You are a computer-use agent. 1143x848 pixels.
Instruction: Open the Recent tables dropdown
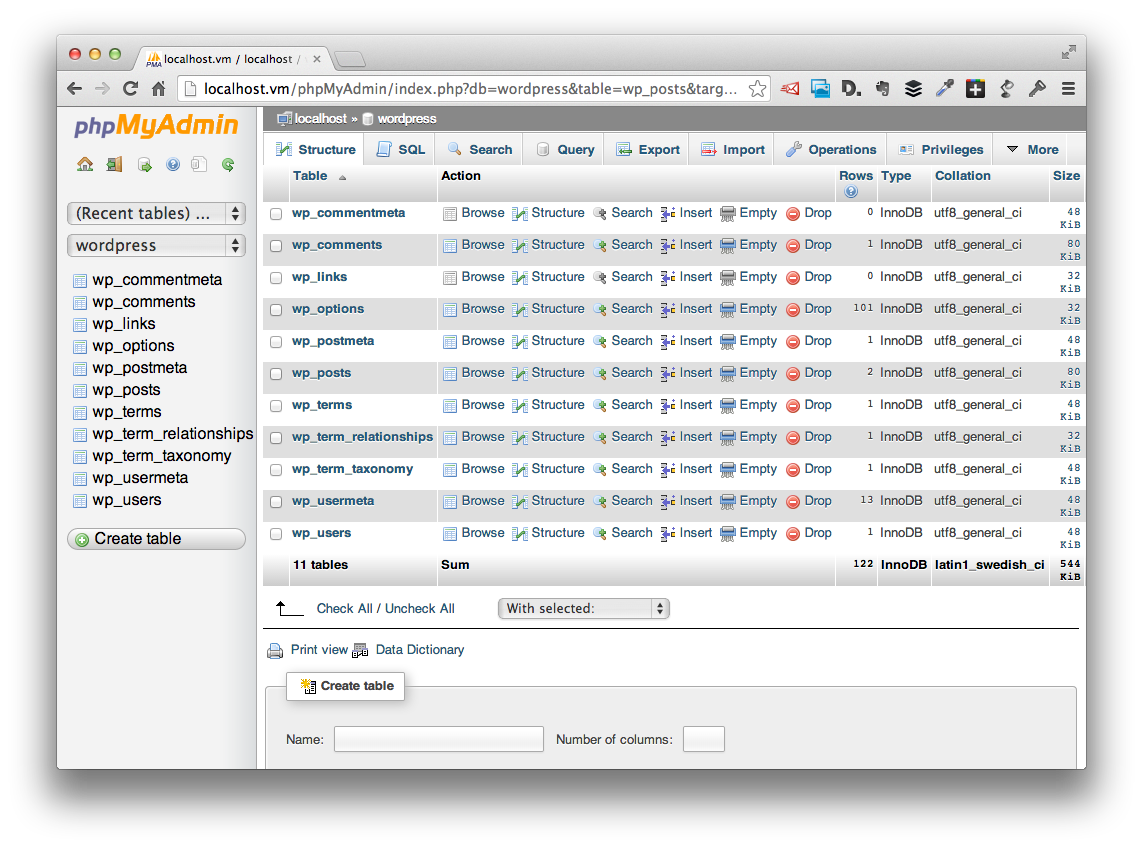[156, 213]
